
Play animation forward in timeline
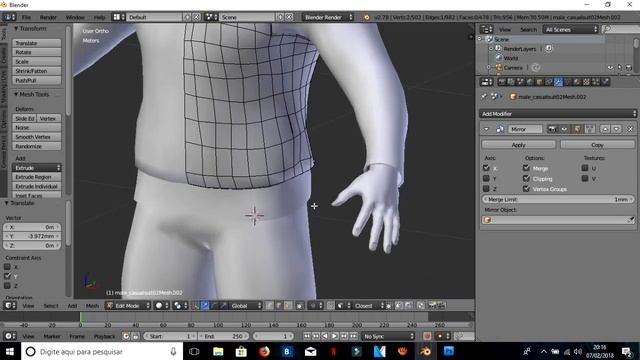pyautogui.click(x=334, y=336)
